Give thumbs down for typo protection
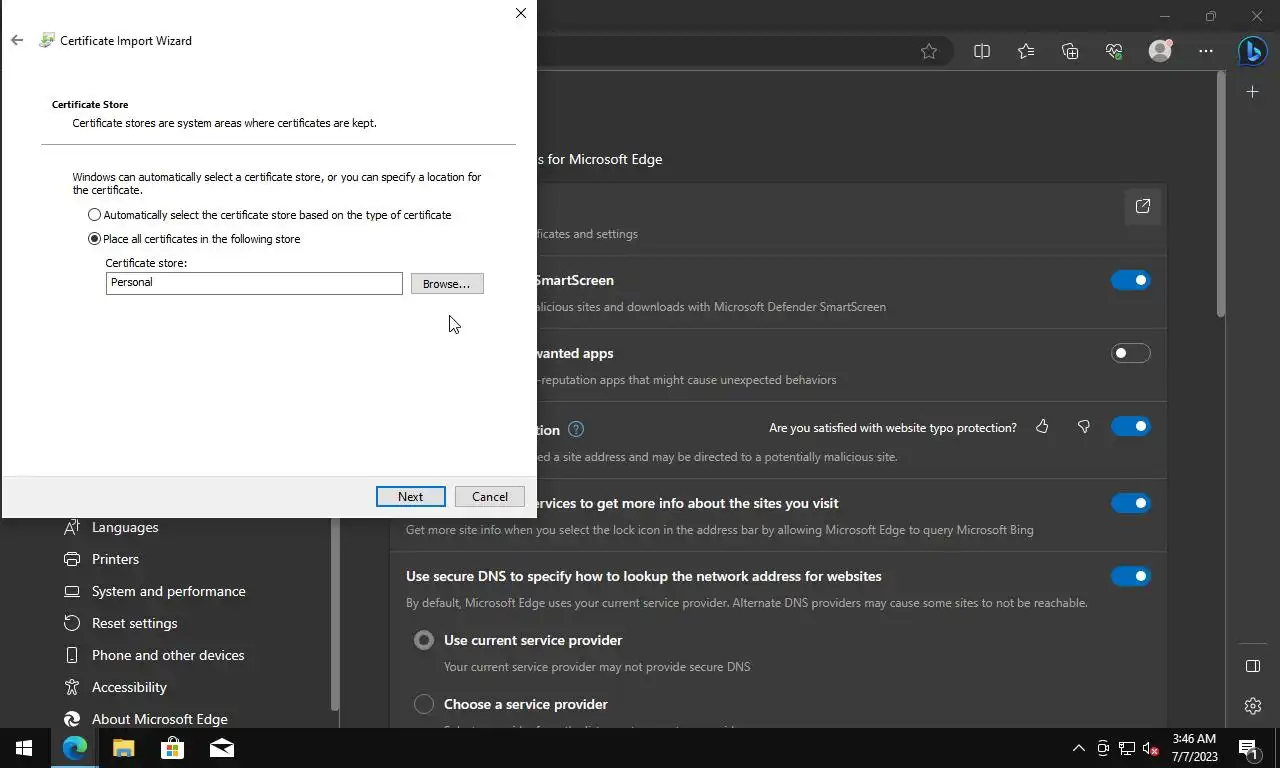 (1084, 427)
